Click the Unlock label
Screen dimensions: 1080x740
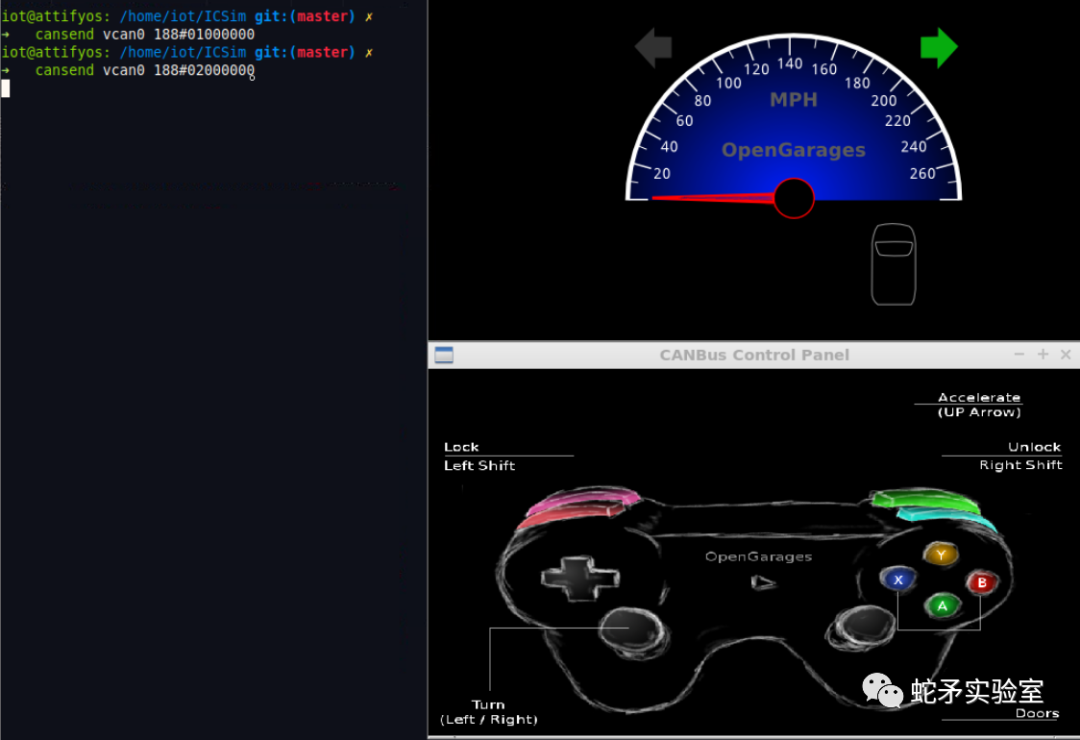pyautogui.click(x=1035, y=447)
